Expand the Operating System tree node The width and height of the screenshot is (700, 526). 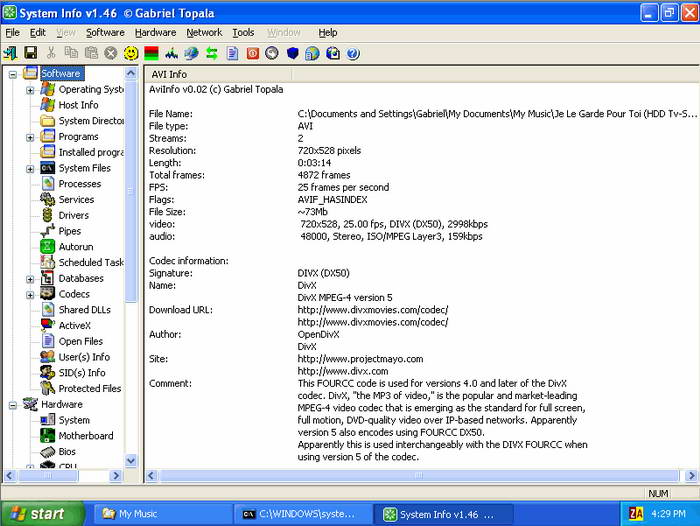point(30,90)
